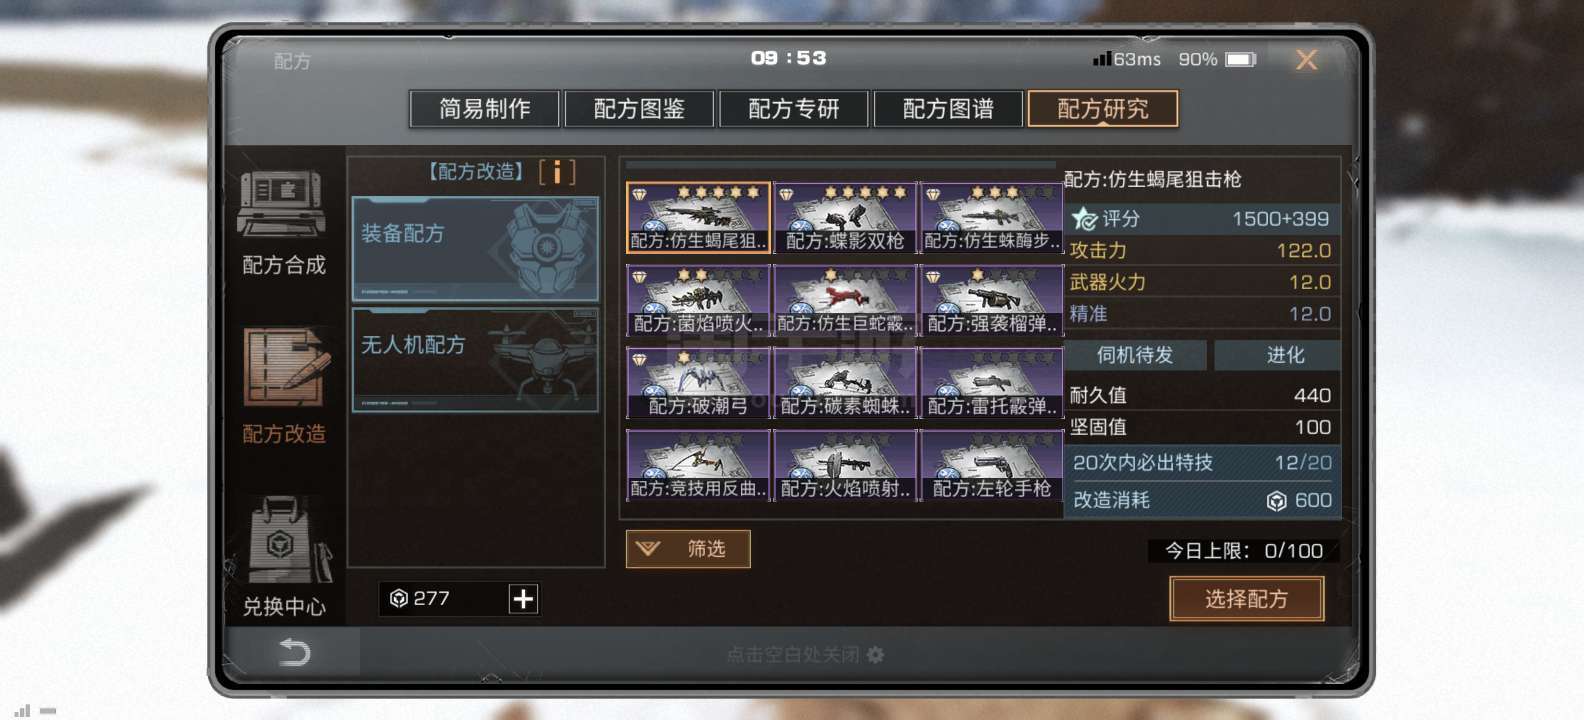Click the info icon next to 配方改造
The height and width of the screenshot is (720, 1584).
tap(557, 172)
